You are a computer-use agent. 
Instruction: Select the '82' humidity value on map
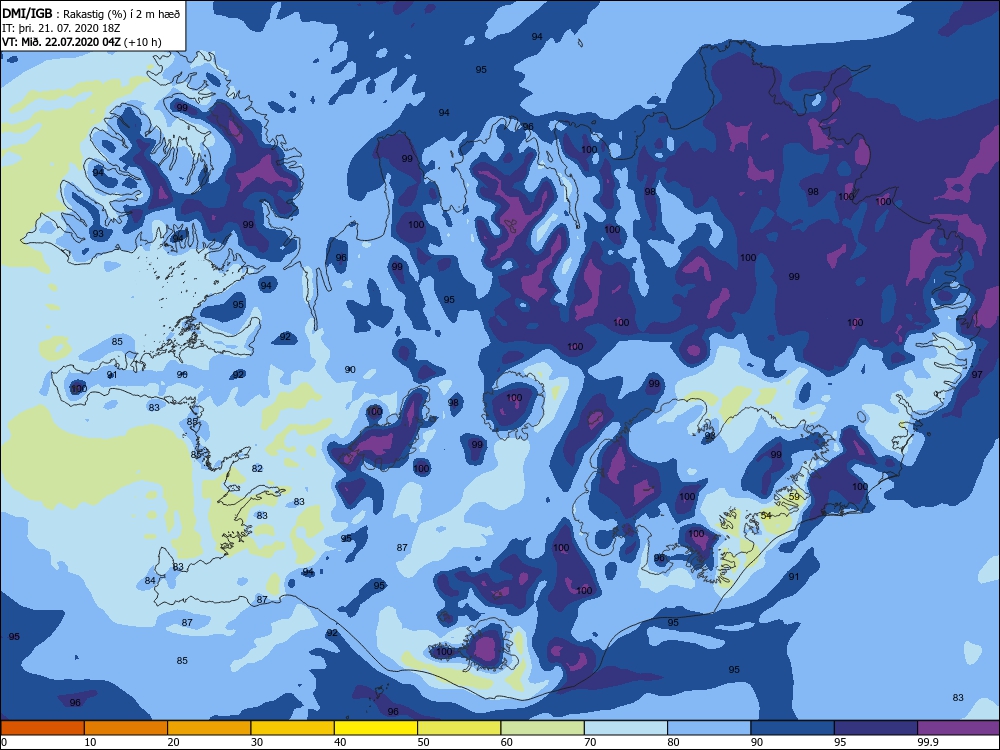(257, 468)
